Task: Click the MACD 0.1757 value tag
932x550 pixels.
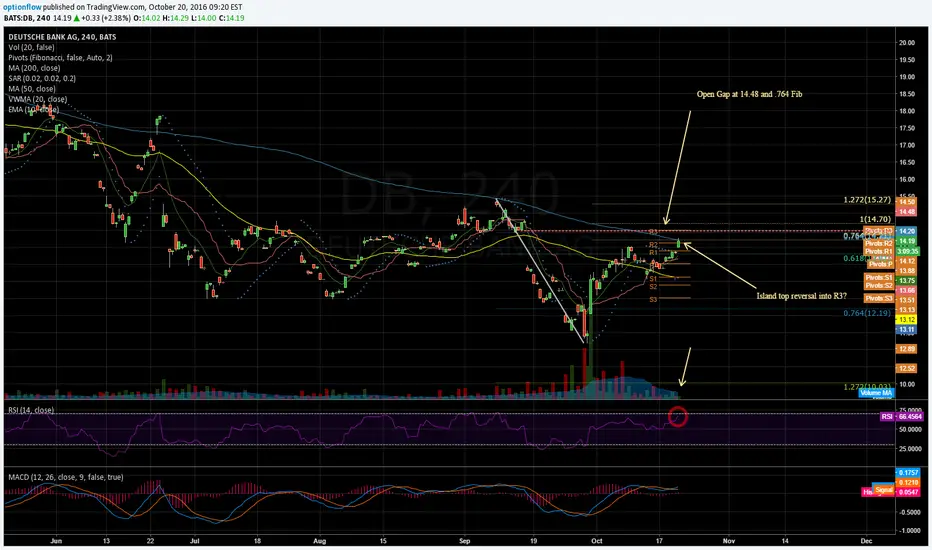Action: (908, 473)
